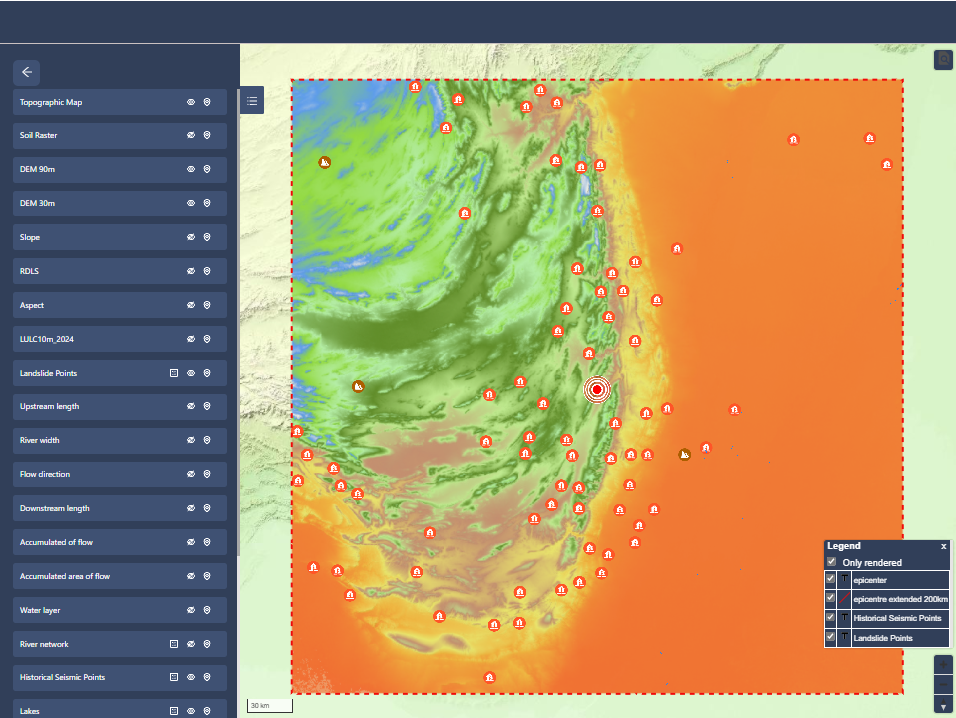The height and width of the screenshot is (718, 956).
Task: Select the Flow direction layer row
Action: tap(90, 475)
